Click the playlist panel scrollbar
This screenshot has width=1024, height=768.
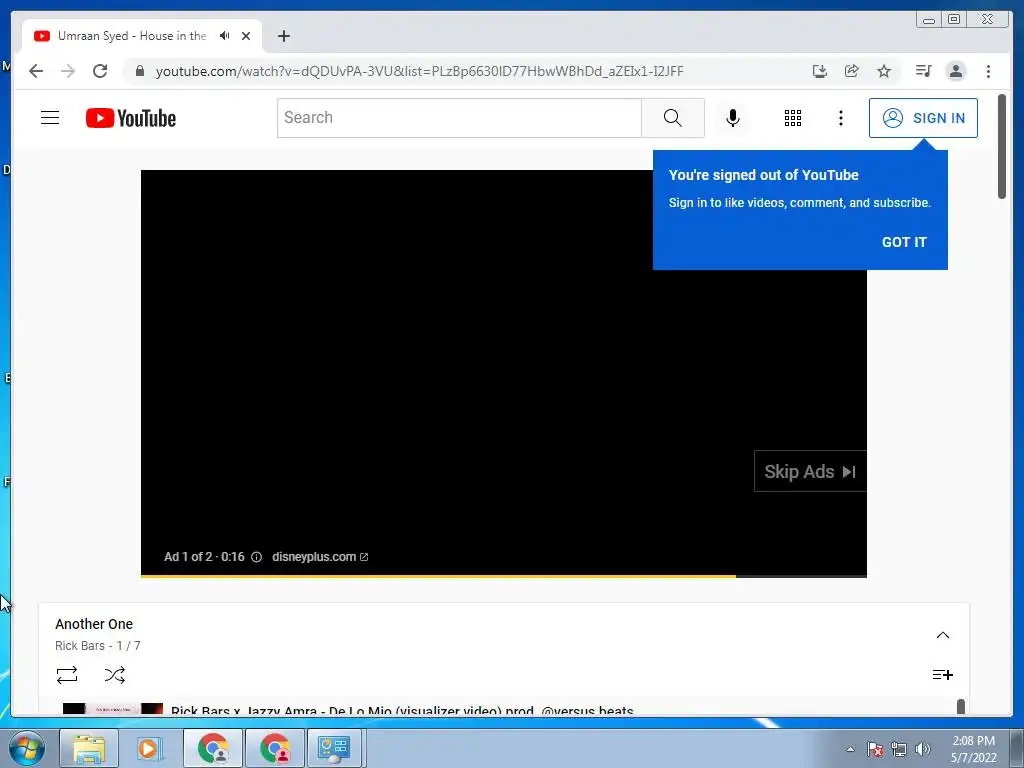960,706
